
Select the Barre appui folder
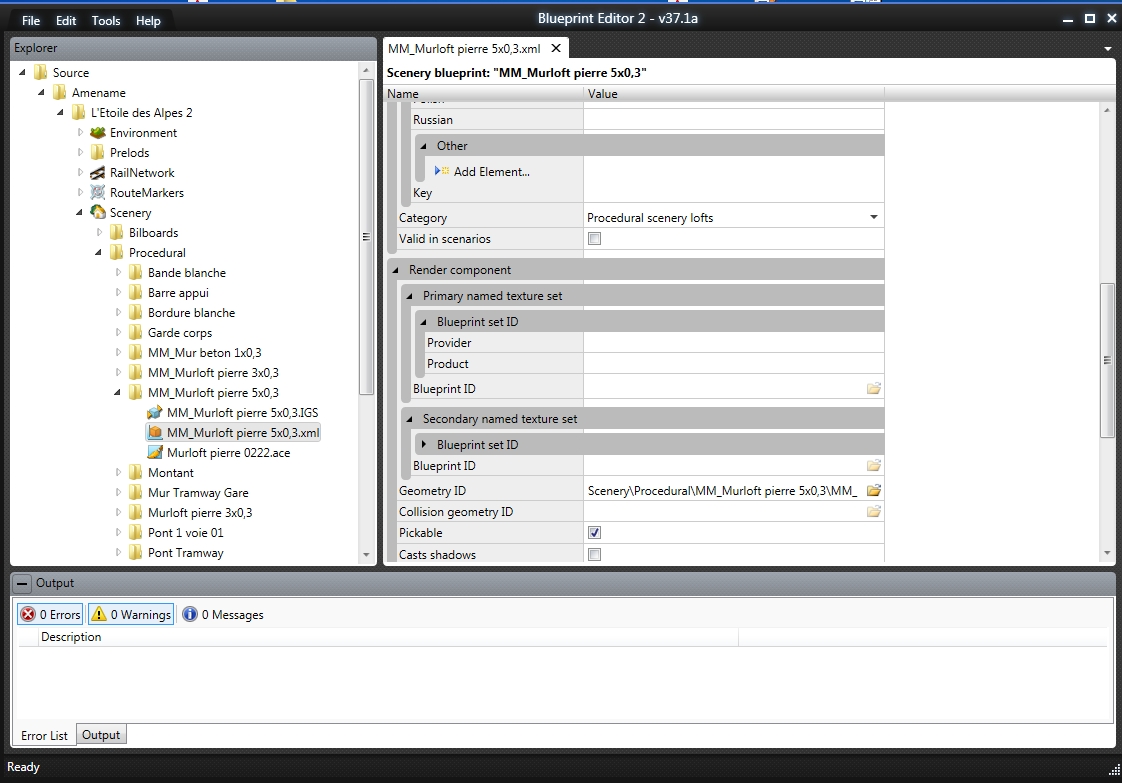pyautogui.click(x=178, y=293)
